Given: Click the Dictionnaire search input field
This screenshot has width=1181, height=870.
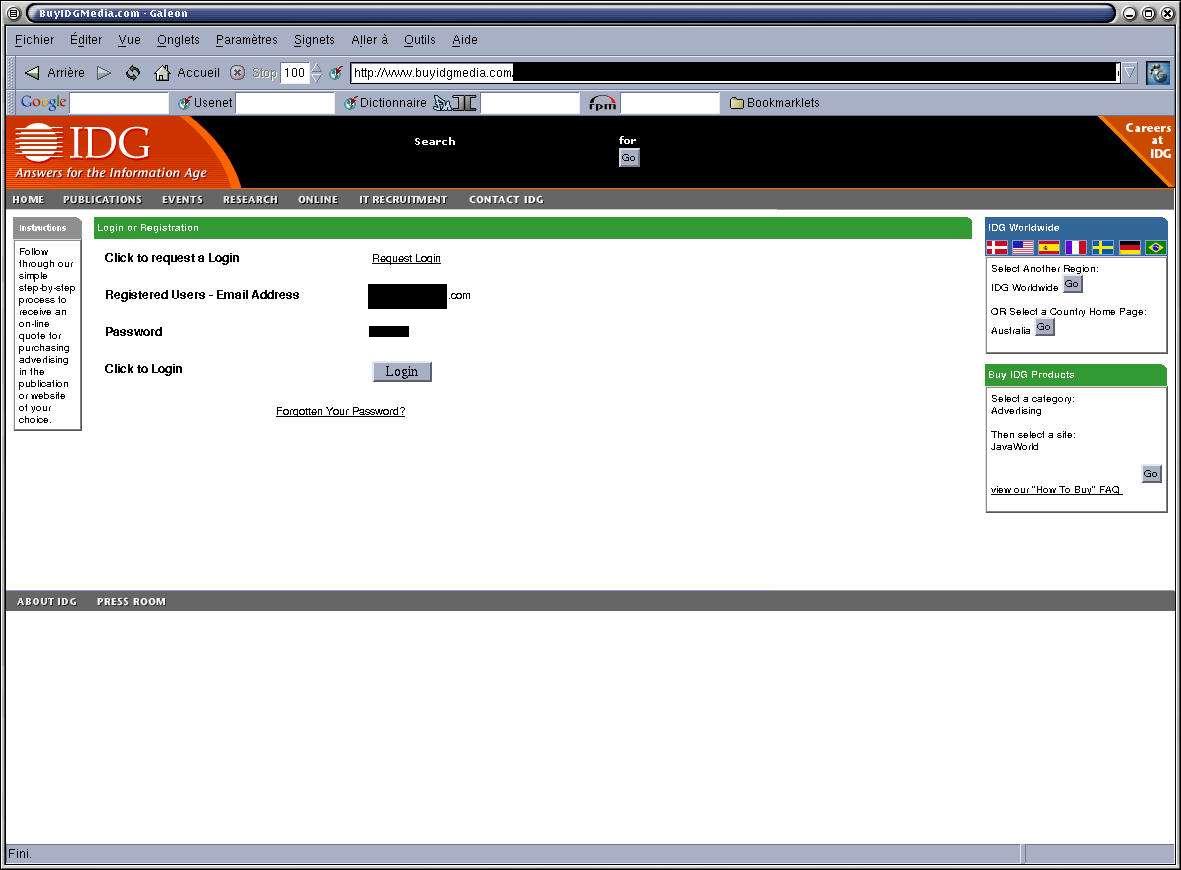Looking at the screenshot, I should click(530, 102).
